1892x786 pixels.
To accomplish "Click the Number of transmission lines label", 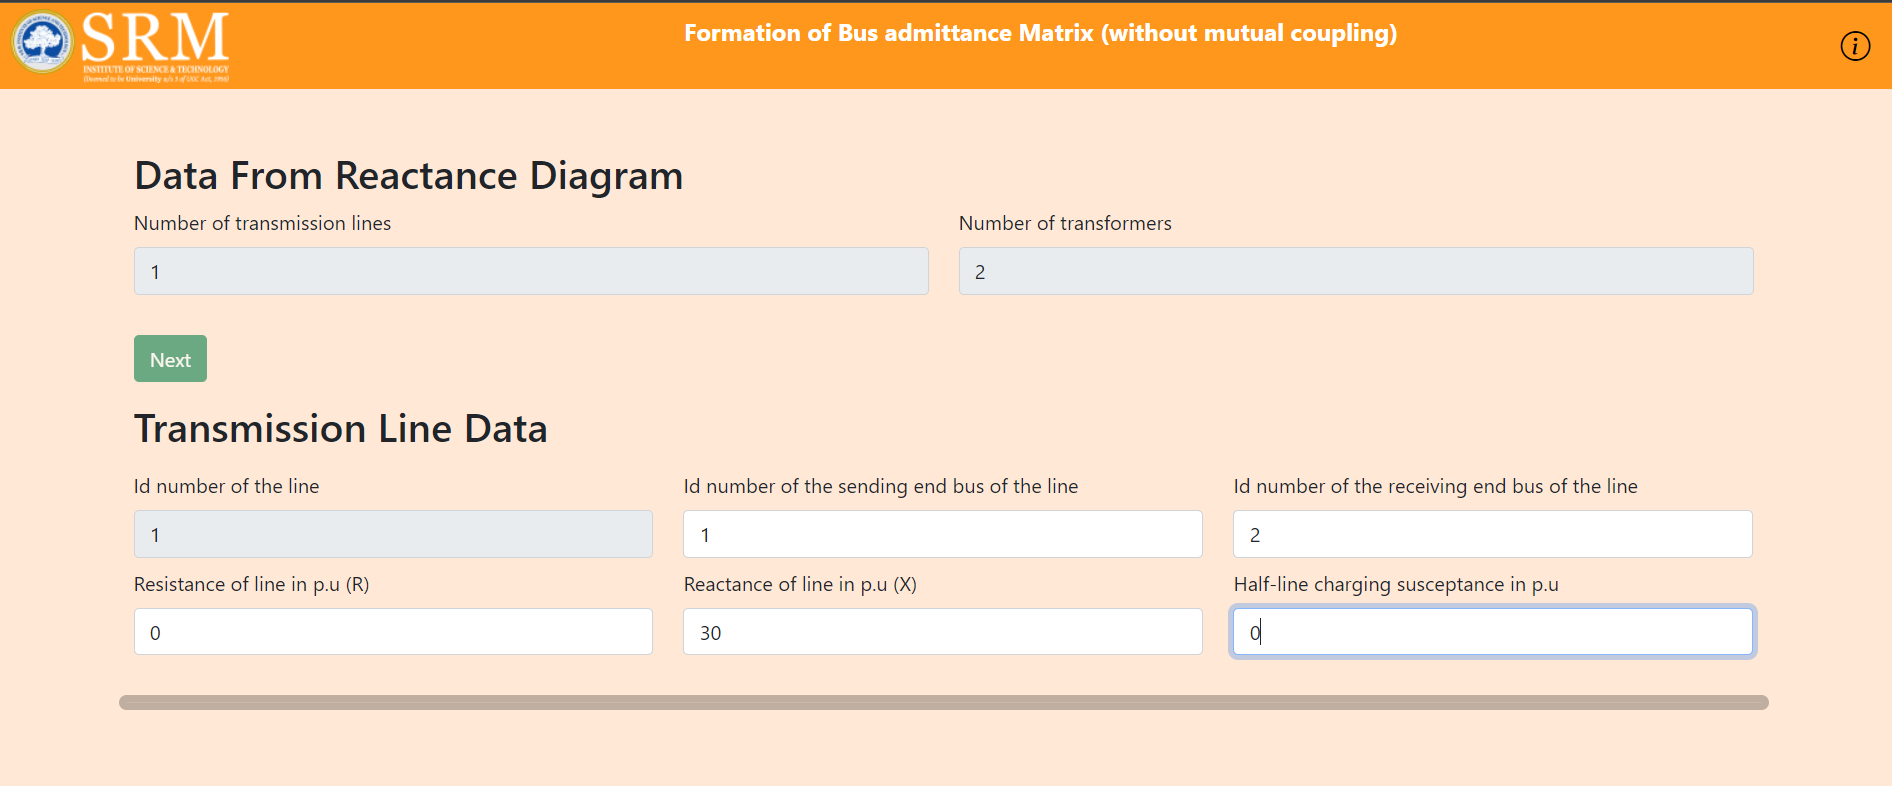I will (x=262, y=223).
